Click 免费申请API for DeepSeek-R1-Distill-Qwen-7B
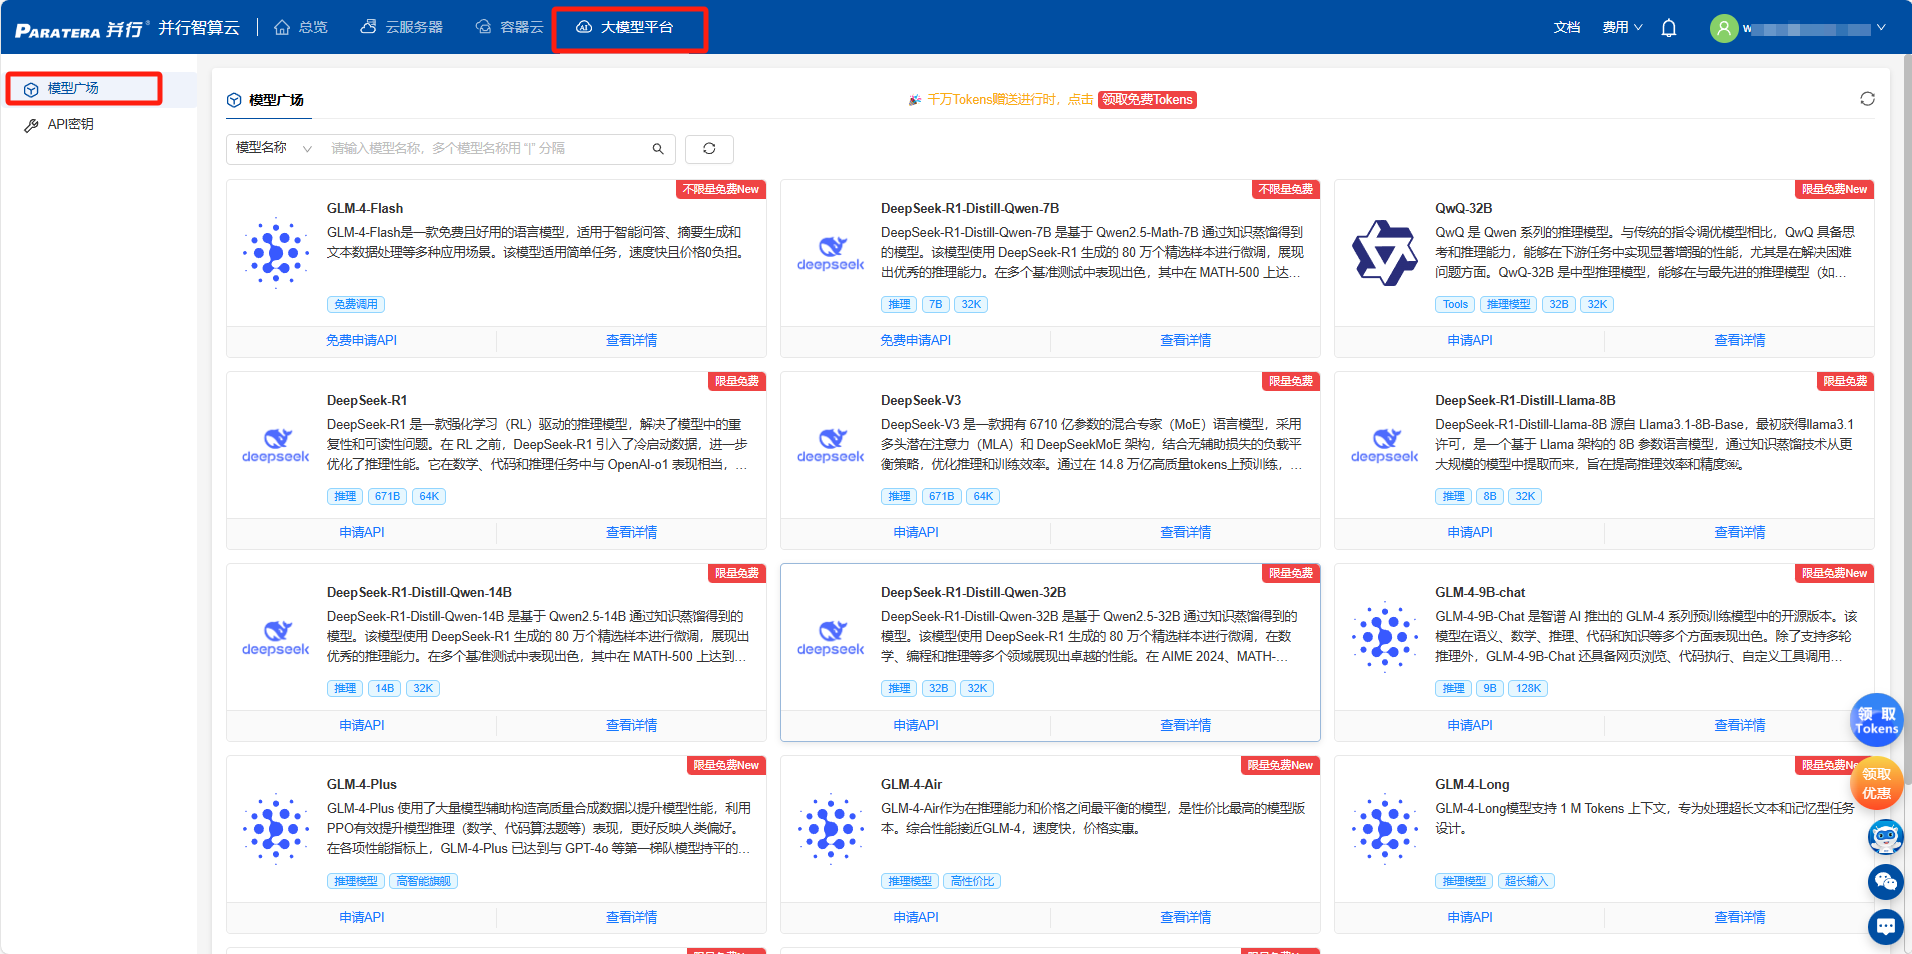This screenshot has height=954, width=1912. point(915,340)
